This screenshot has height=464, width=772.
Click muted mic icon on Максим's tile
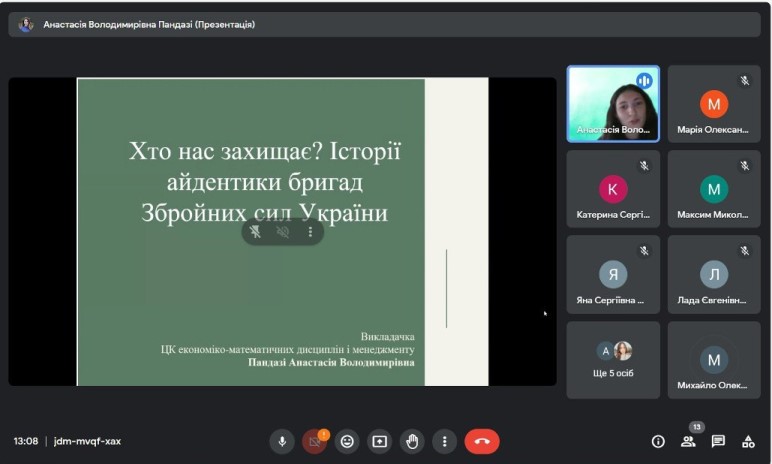(744, 166)
